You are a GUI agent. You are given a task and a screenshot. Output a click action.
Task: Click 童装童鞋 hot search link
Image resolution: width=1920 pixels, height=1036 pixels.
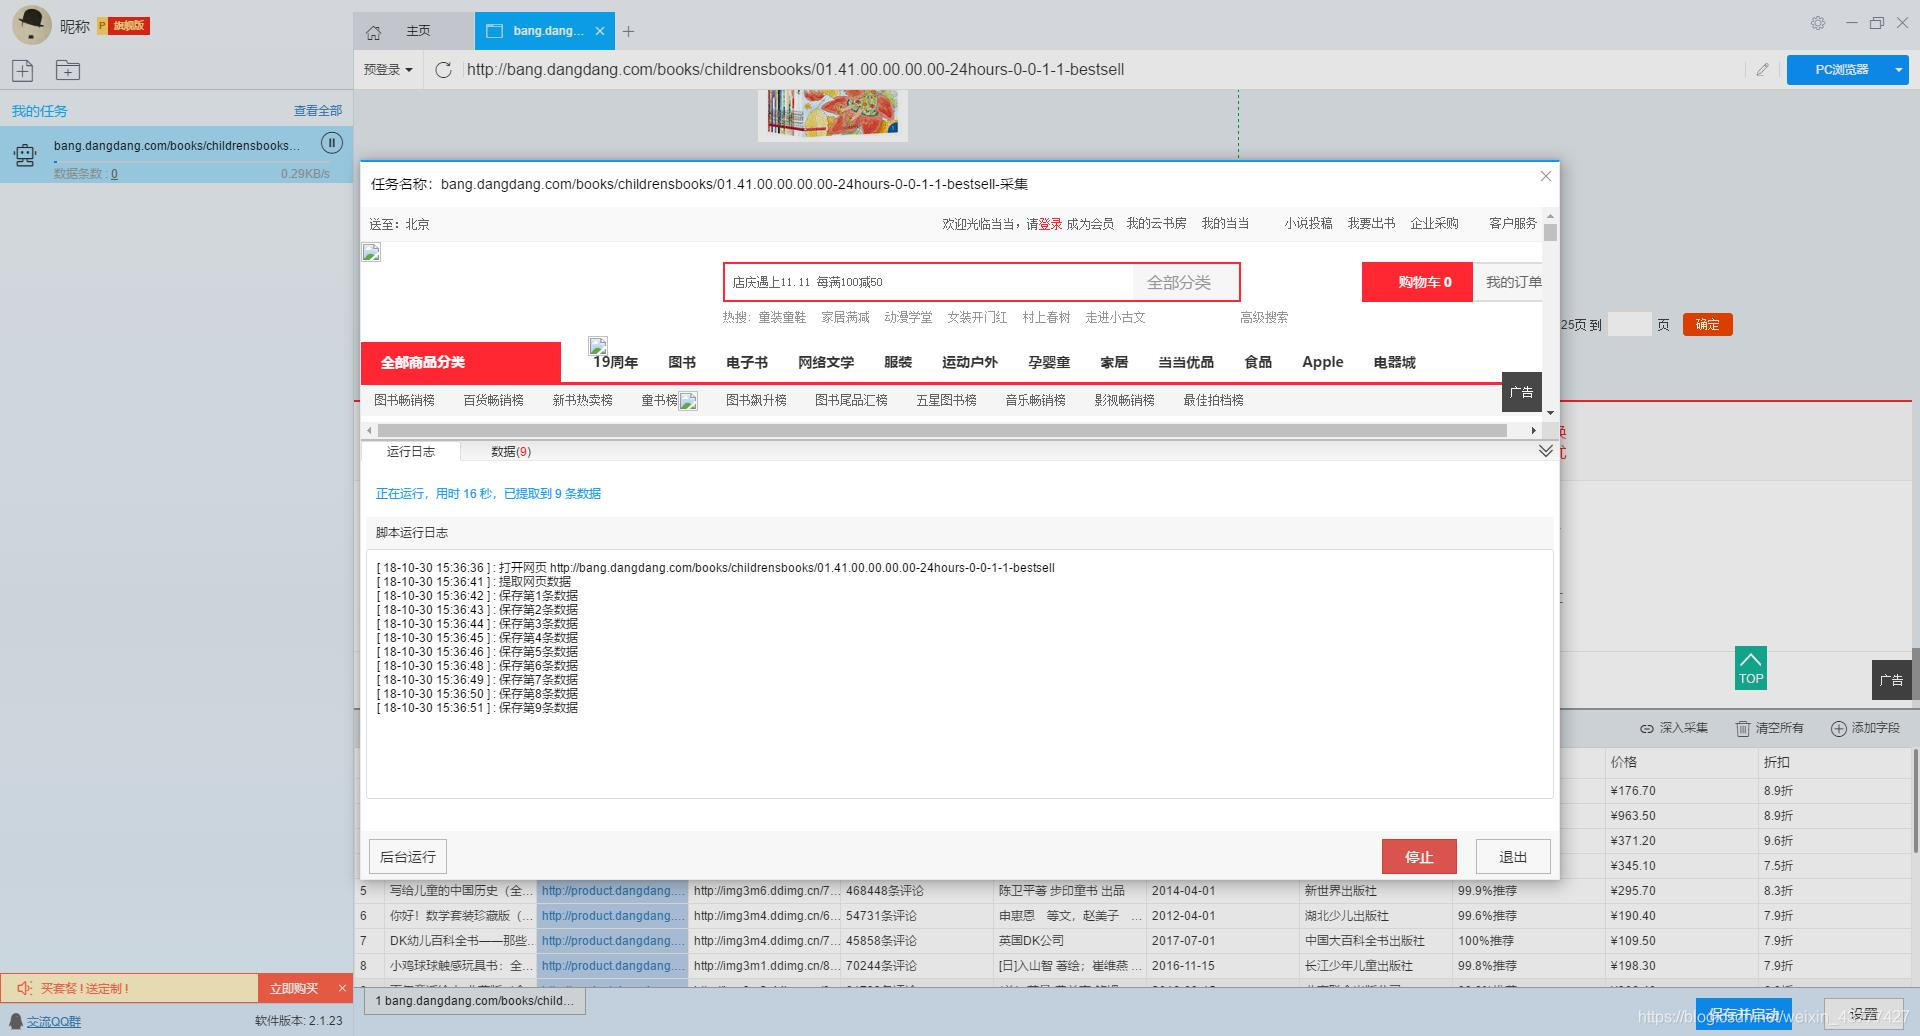[782, 317]
